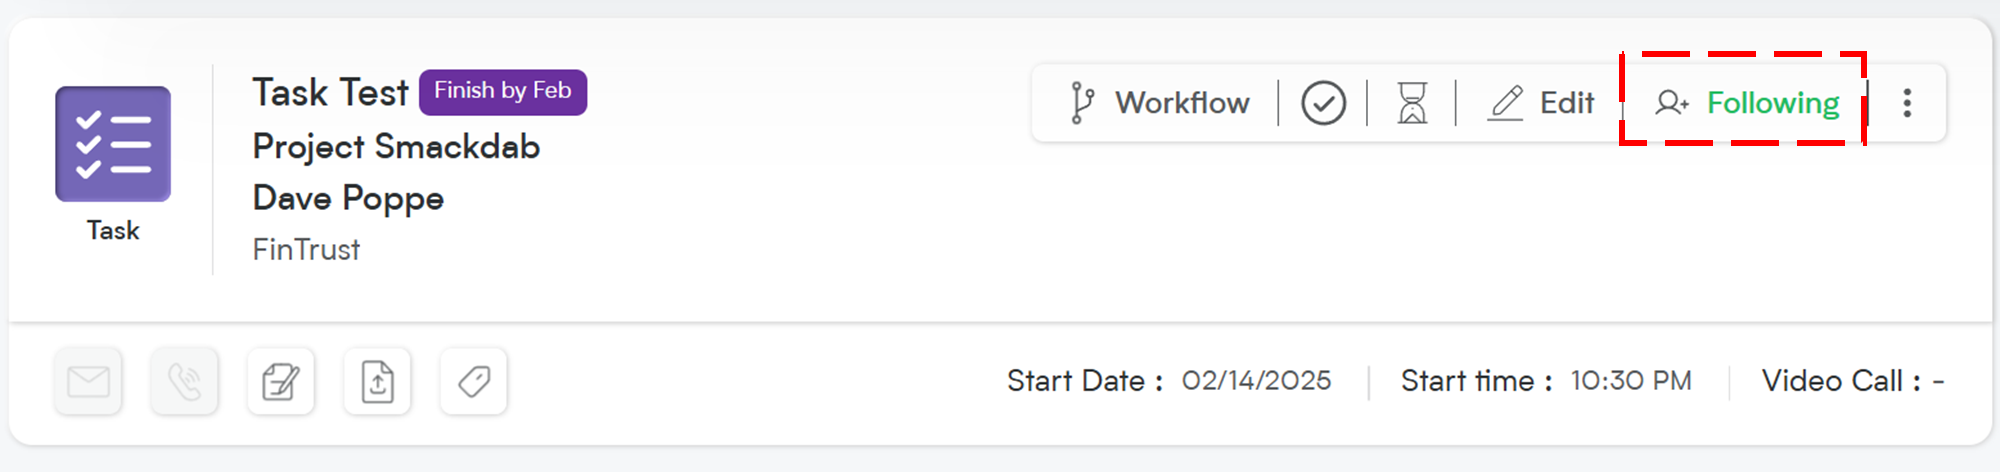Click the pencil Edit icon
Image resolution: width=2000 pixels, height=472 pixels.
pyautogui.click(x=1505, y=103)
